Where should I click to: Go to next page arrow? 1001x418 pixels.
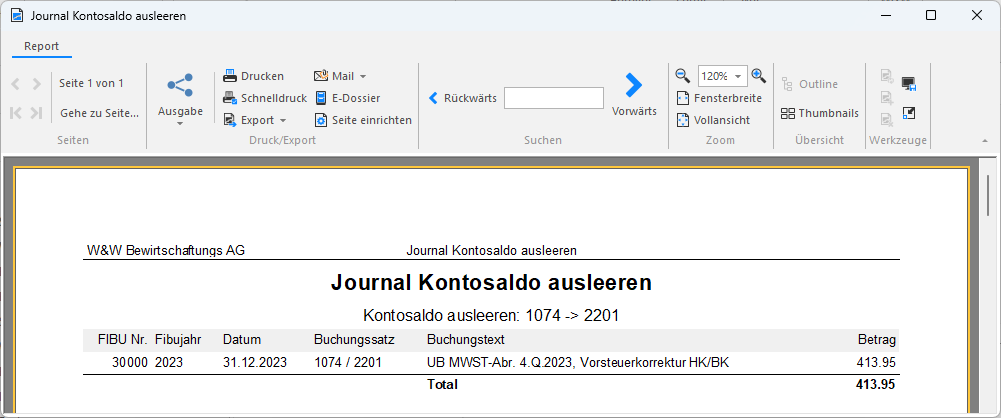(x=36, y=84)
